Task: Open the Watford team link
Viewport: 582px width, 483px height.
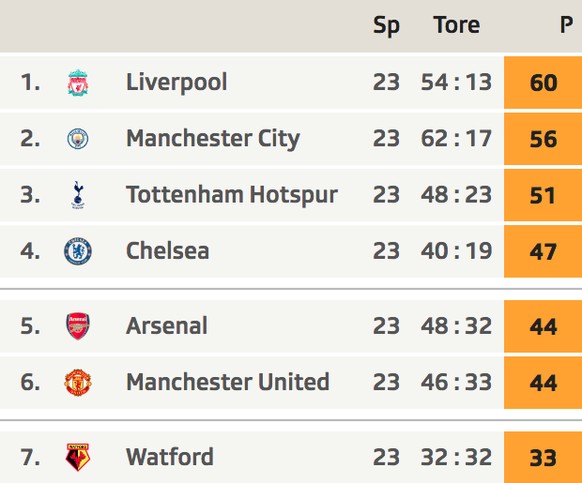Action: [x=170, y=457]
